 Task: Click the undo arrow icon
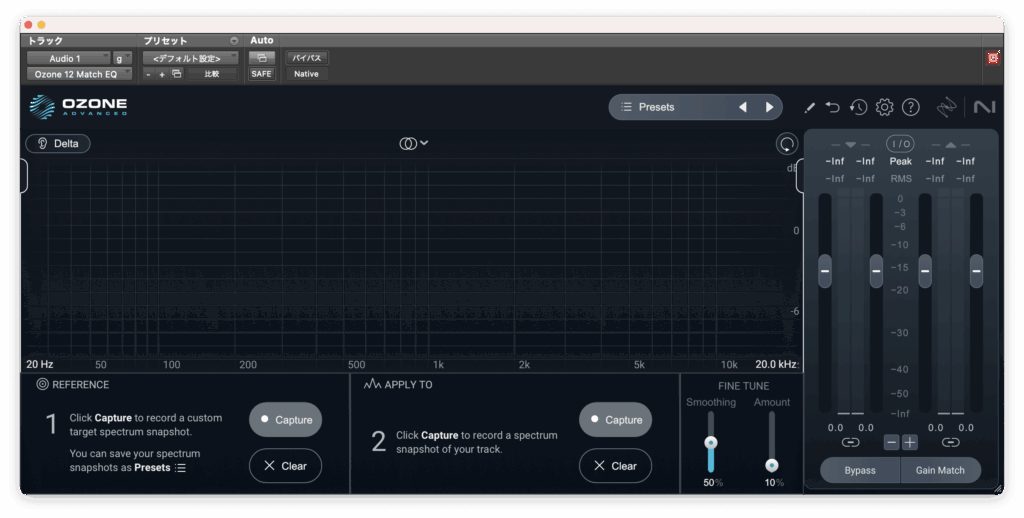tap(833, 107)
